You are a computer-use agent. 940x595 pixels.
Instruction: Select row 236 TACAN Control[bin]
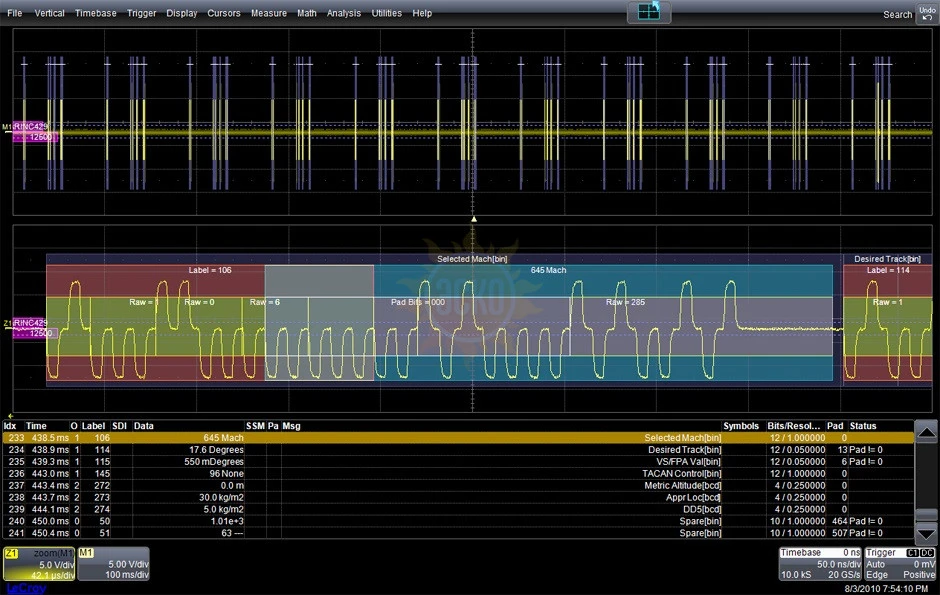[x=458, y=473]
